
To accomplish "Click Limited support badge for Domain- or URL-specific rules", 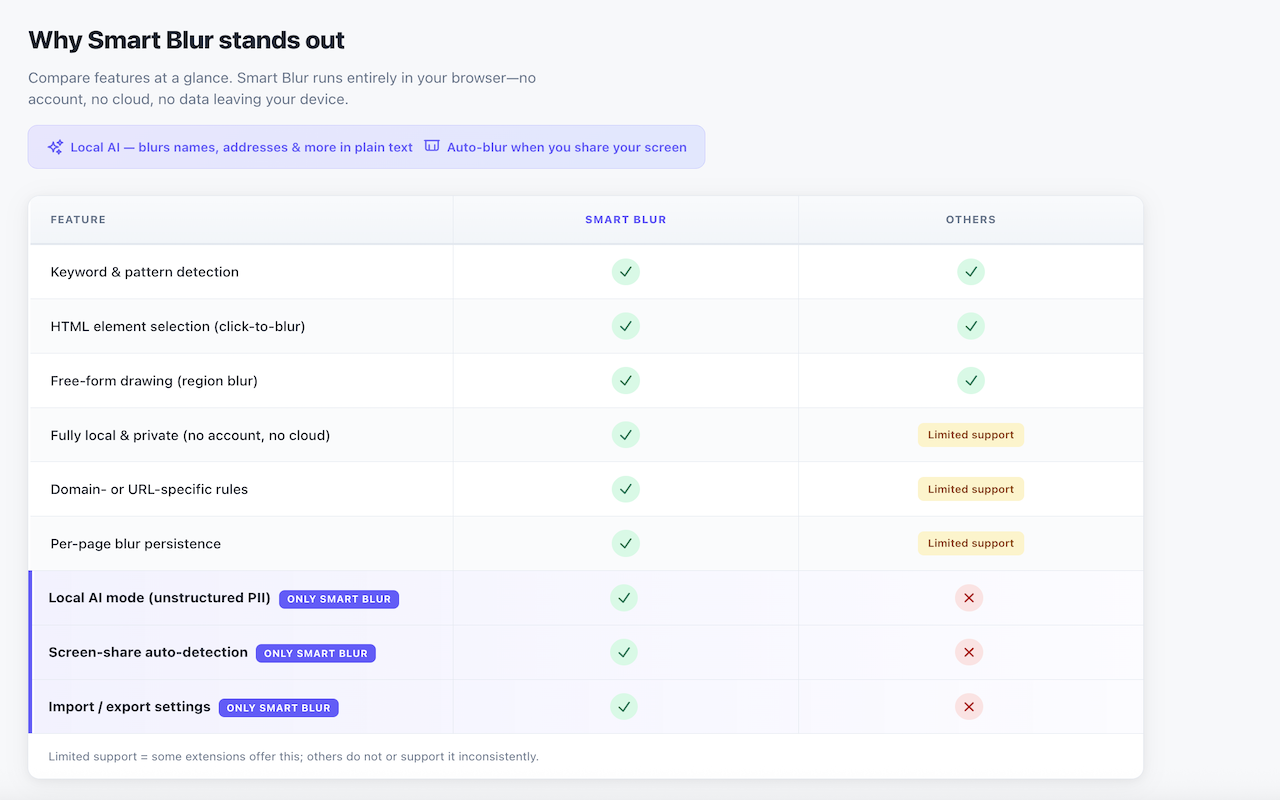I will pyautogui.click(x=970, y=489).
